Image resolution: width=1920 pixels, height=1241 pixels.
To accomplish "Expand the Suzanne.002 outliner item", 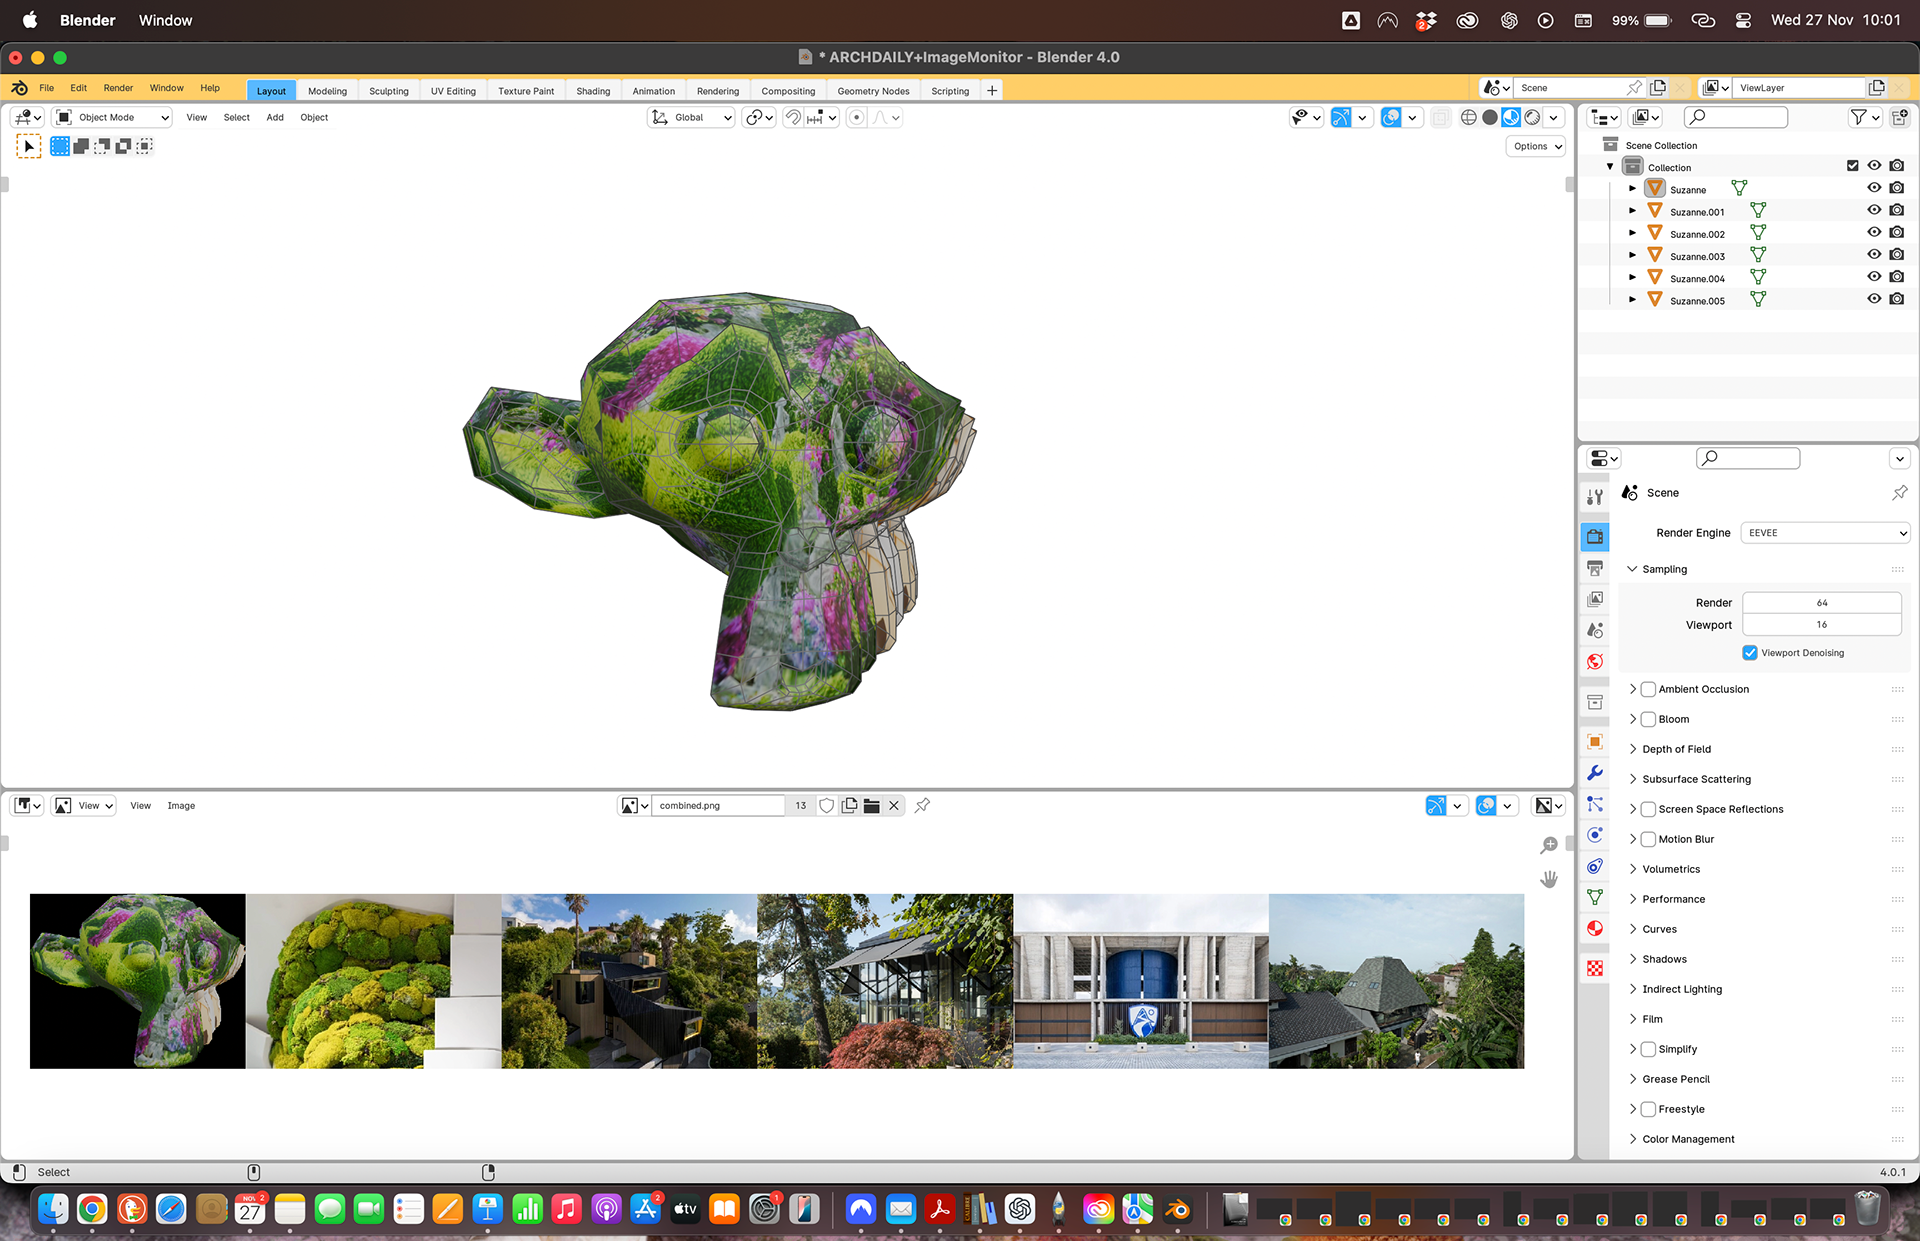I will point(1632,233).
